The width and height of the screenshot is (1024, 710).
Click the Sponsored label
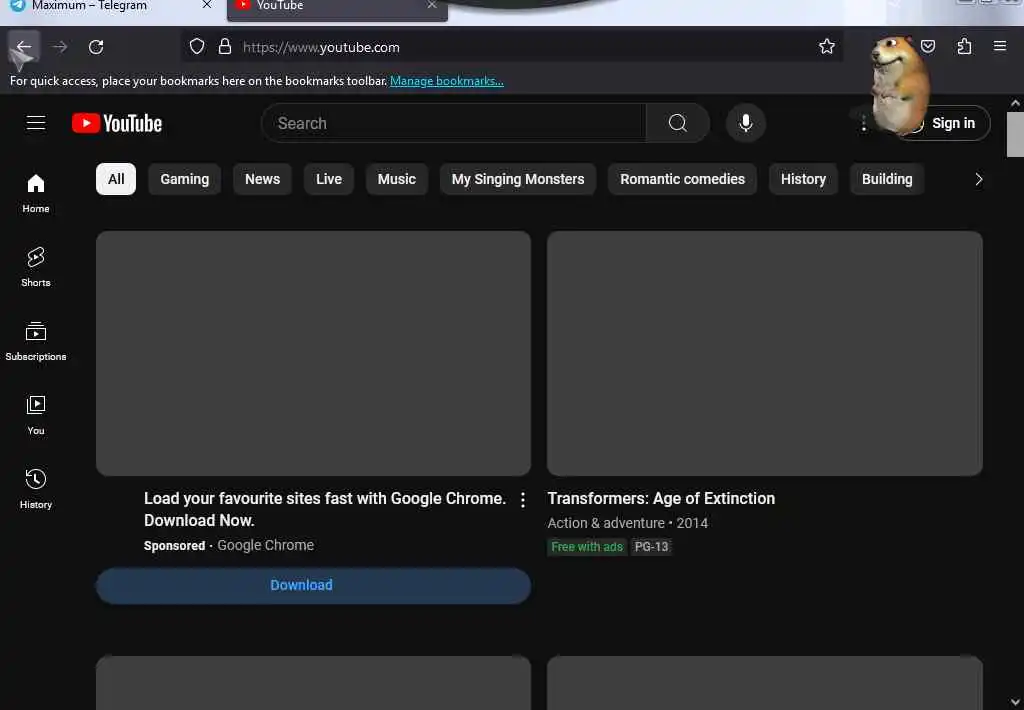(x=174, y=546)
